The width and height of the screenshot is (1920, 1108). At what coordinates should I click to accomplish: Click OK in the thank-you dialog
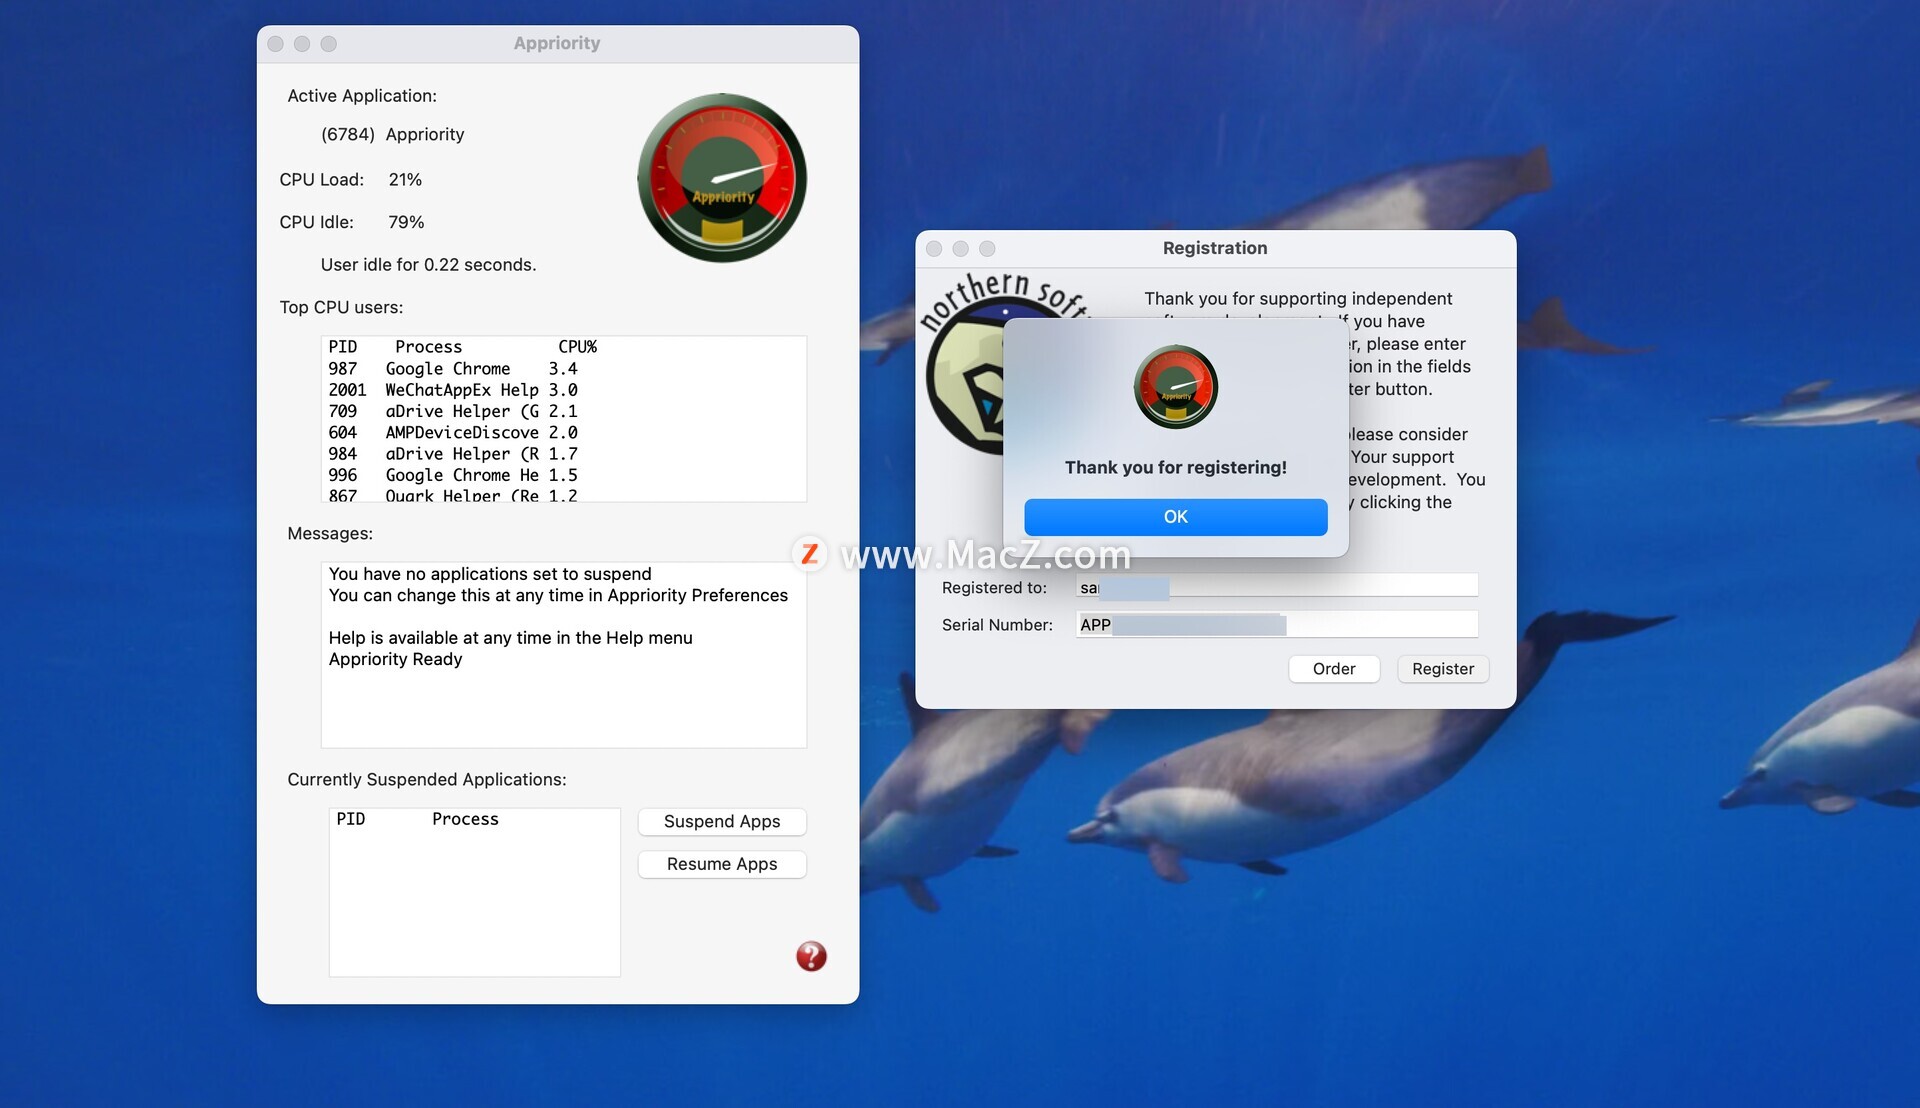pos(1175,517)
